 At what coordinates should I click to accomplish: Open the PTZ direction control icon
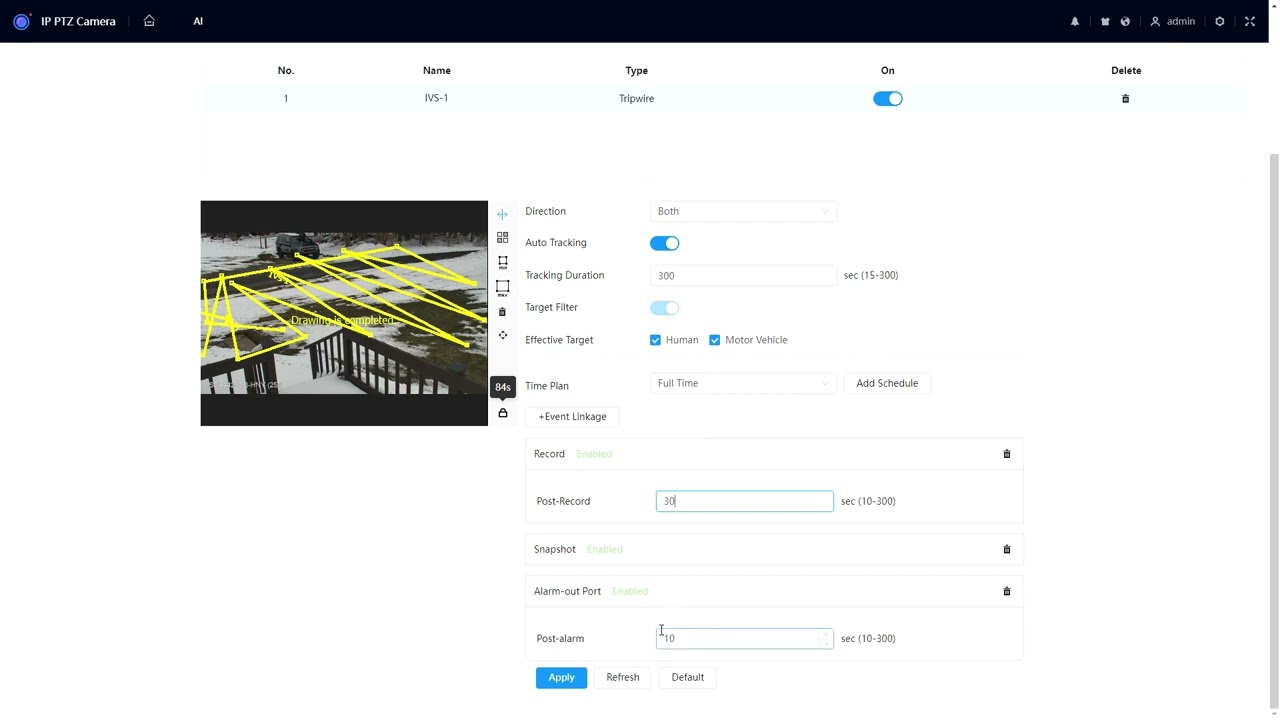(x=502, y=336)
